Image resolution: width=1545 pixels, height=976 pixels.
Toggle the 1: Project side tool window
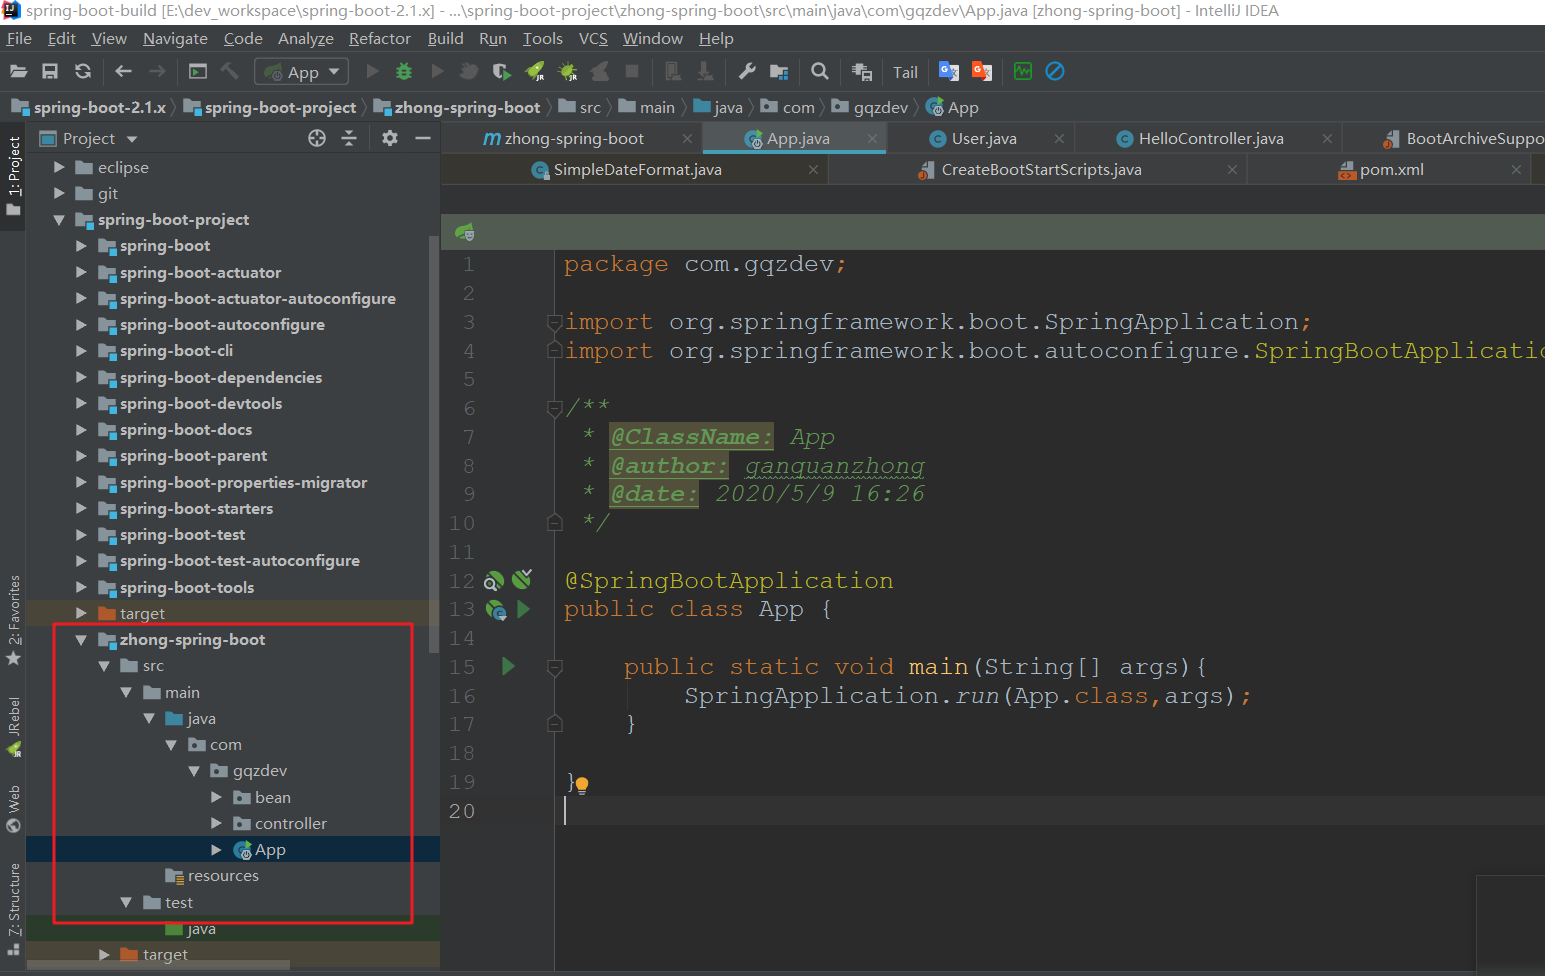[13, 176]
